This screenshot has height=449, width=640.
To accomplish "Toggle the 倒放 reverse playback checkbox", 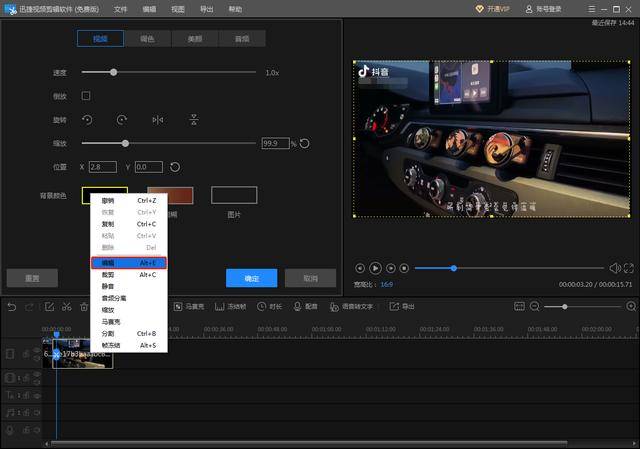I will click(x=86, y=96).
